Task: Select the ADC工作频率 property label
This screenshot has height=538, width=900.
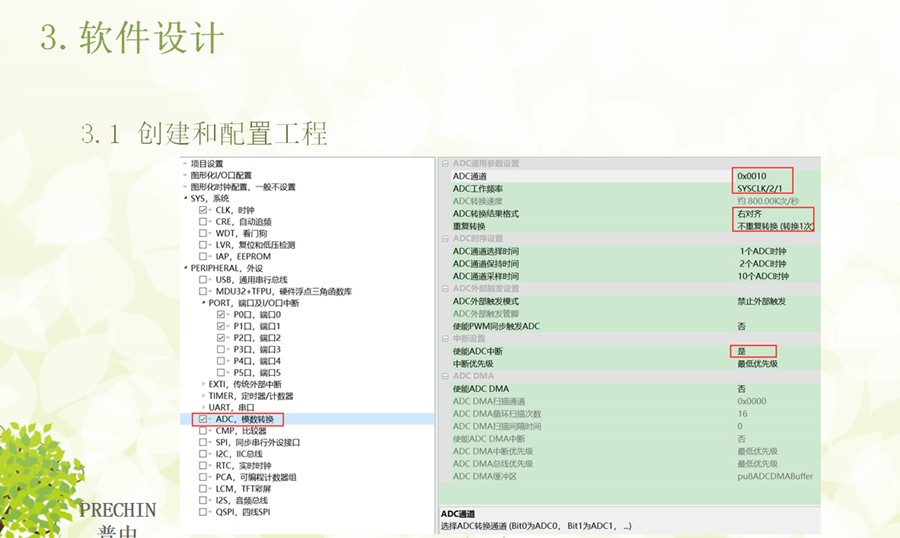Action: tap(478, 189)
